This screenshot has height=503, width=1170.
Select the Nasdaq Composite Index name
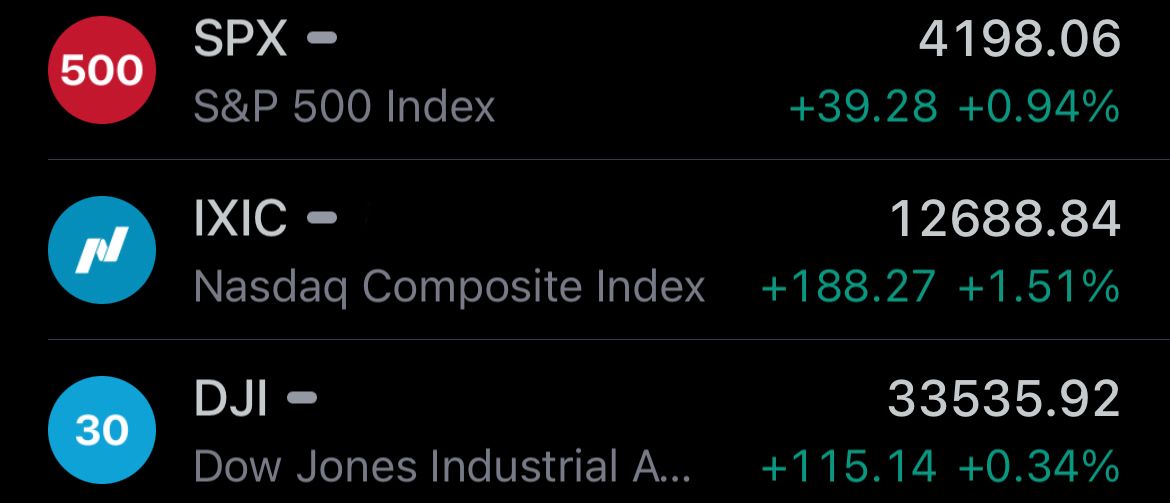click(x=449, y=287)
